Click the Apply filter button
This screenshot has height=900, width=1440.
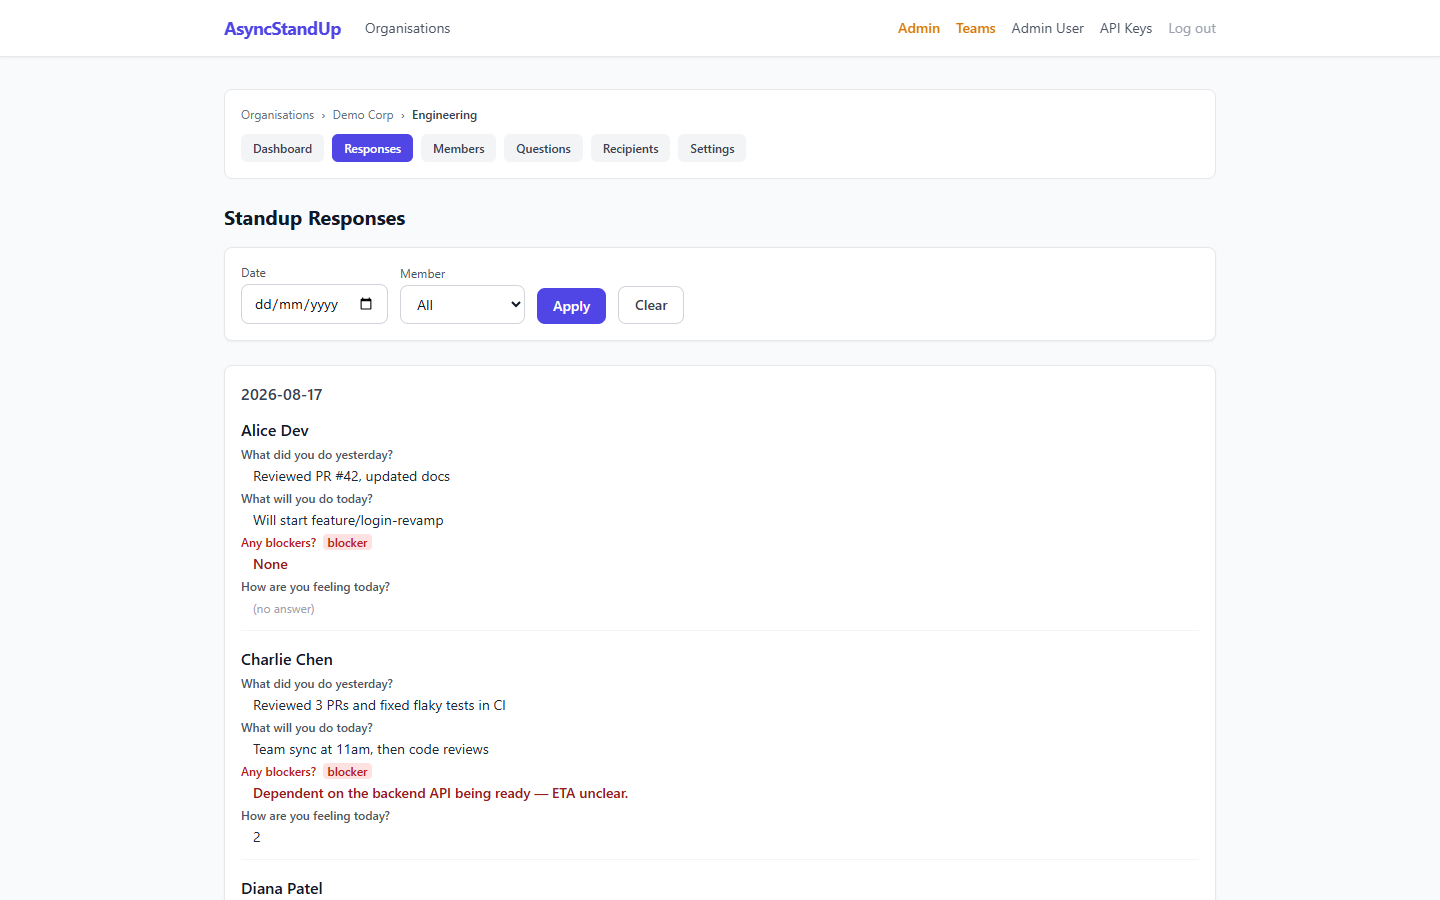point(571,306)
